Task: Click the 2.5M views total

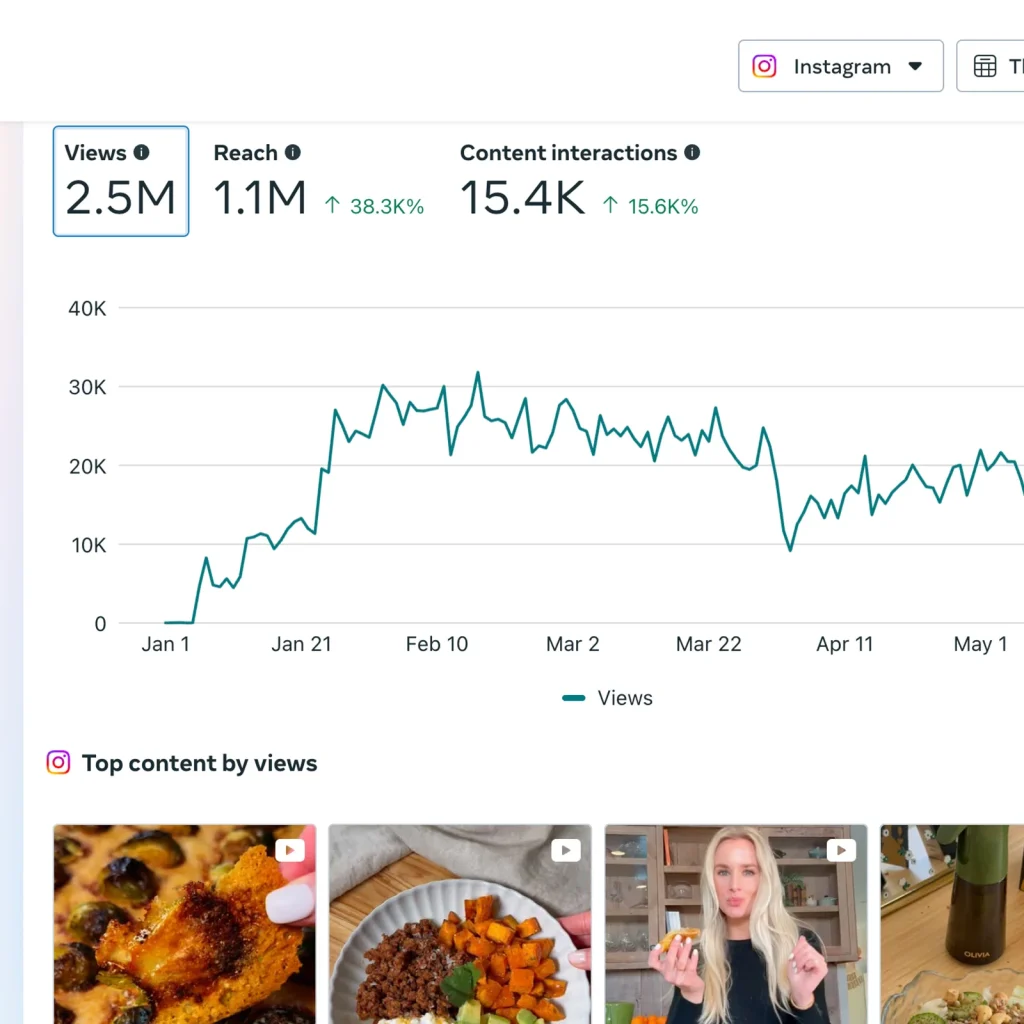Action: click(121, 198)
